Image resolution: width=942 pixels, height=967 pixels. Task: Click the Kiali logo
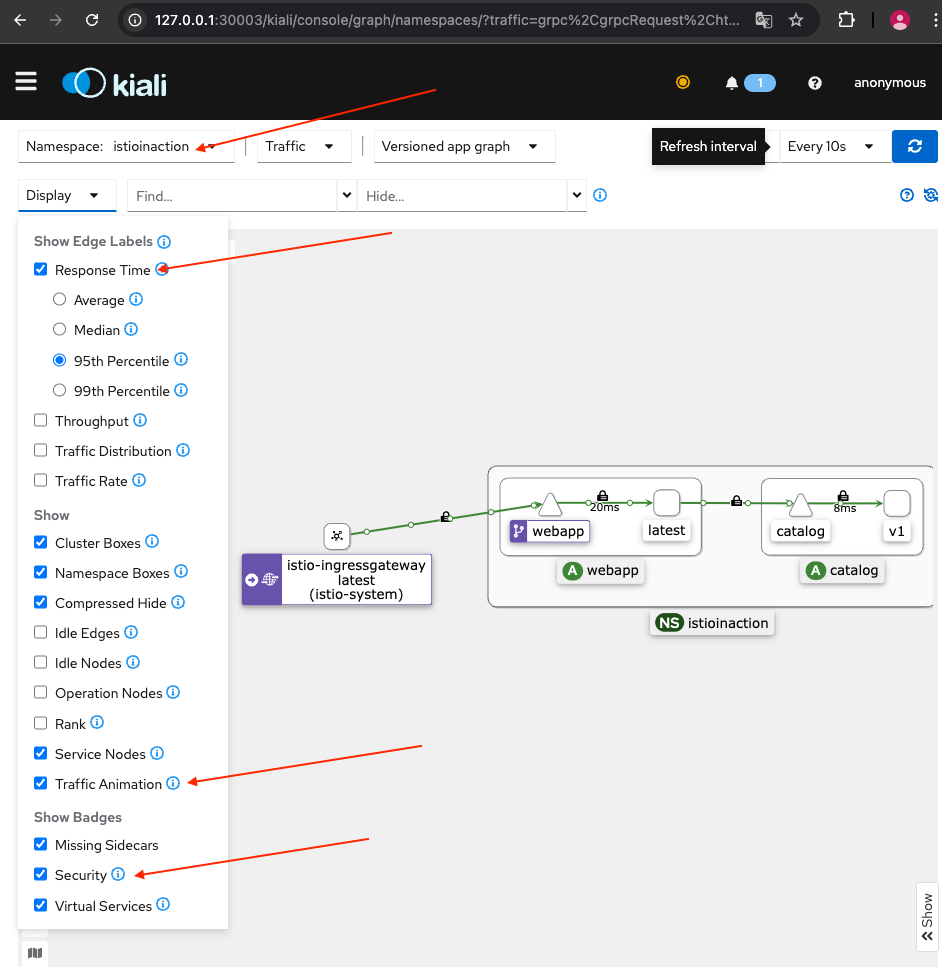coord(115,83)
